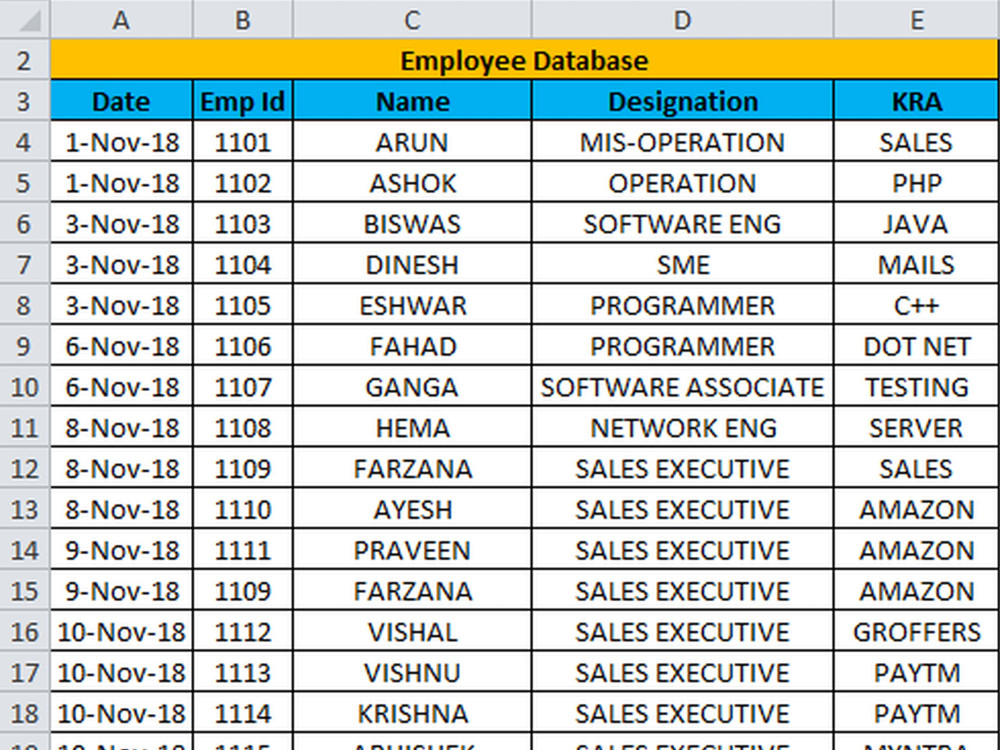This screenshot has height=750, width=1000.
Task: Select cell with Emp Id 1101
Action: click(243, 142)
